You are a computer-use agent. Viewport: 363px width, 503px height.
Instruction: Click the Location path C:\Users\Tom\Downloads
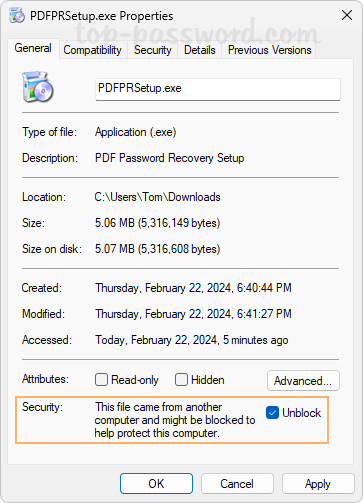tap(157, 197)
